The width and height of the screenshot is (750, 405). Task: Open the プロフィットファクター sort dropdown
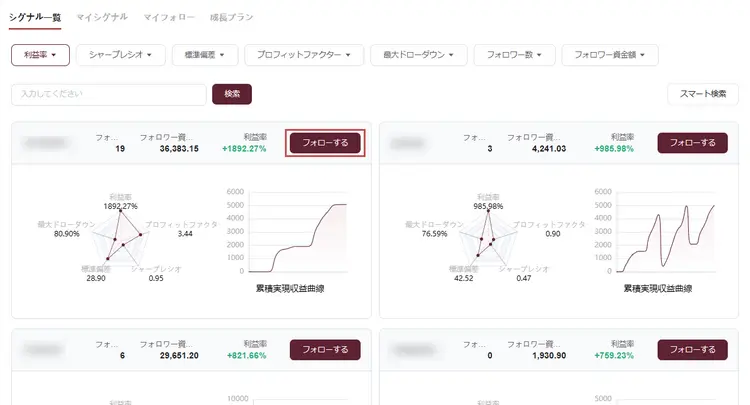304,55
